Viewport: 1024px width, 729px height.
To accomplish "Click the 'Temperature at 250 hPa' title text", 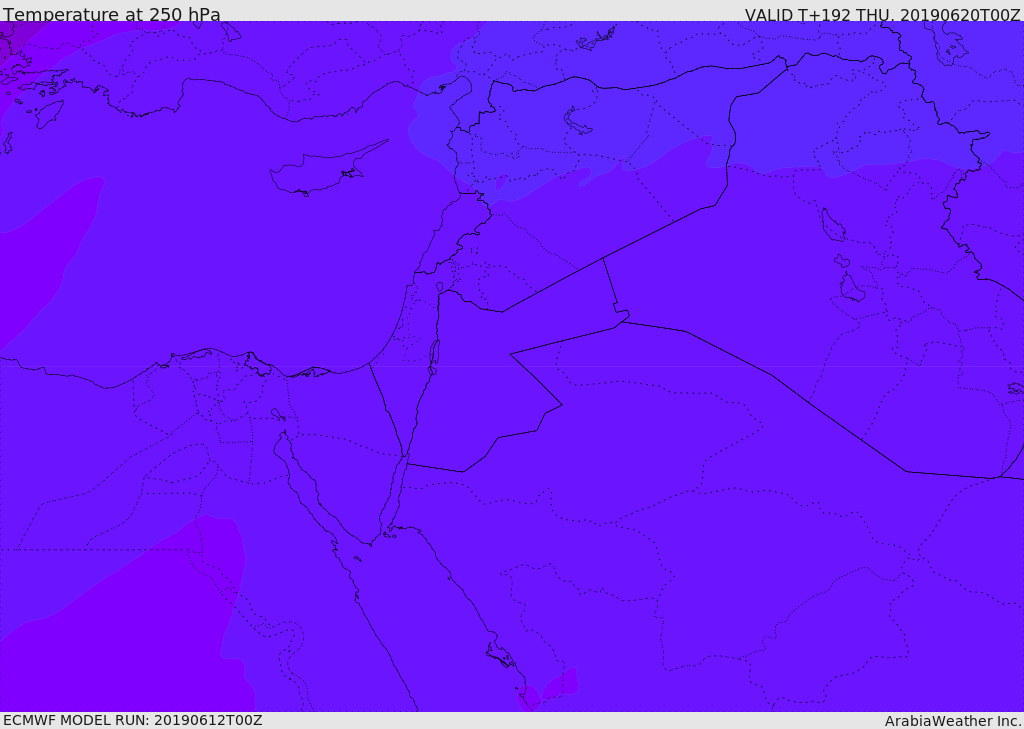I will click(x=112, y=14).
